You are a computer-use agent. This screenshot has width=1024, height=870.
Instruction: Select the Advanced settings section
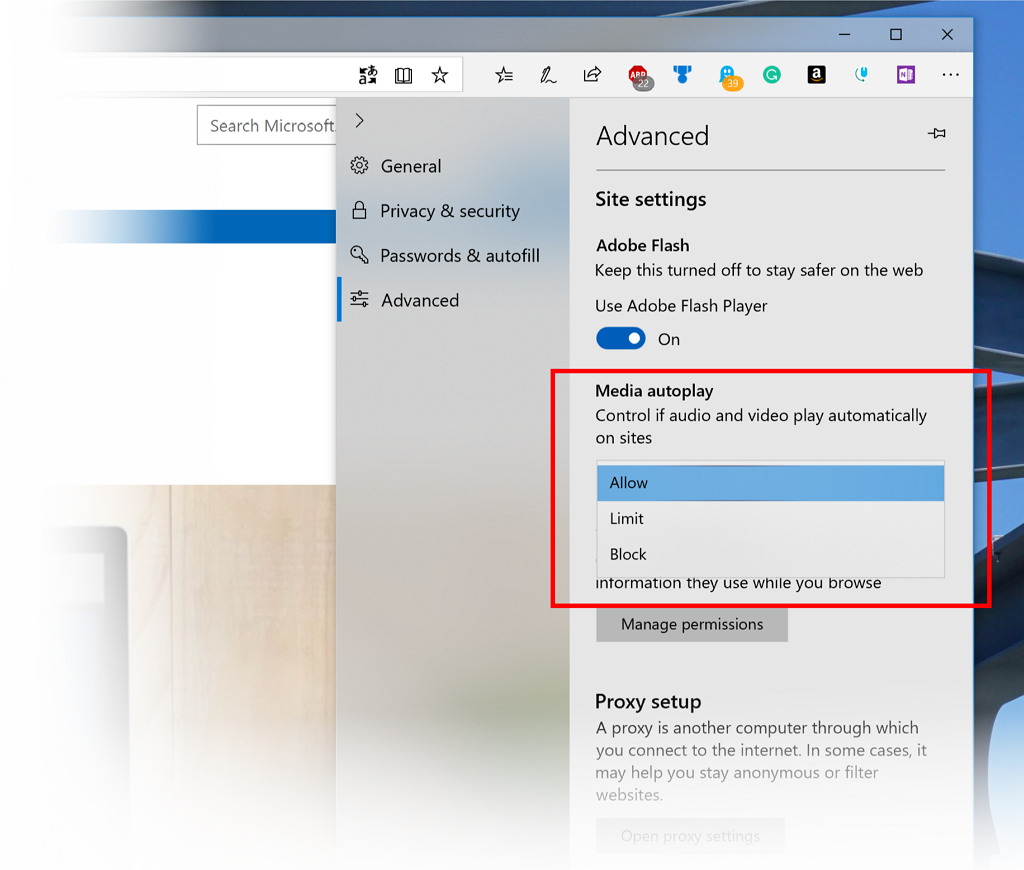pyautogui.click(x=454, y=300)
